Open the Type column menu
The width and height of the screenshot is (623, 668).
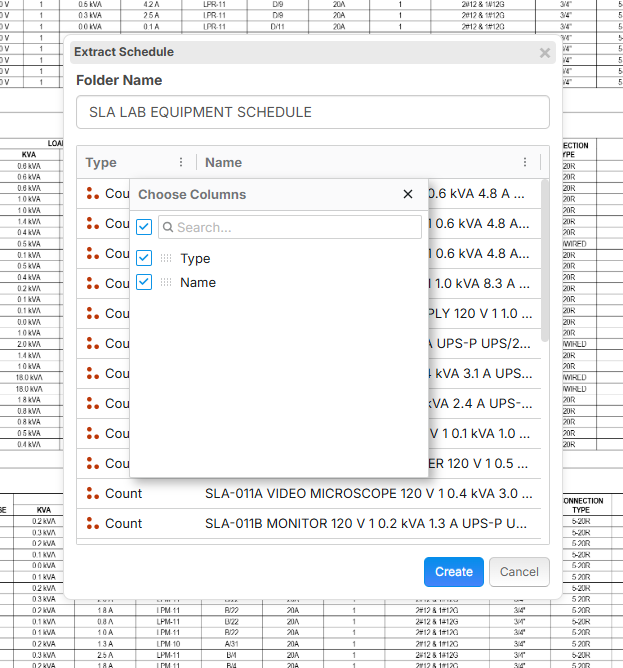pos(181,162)
